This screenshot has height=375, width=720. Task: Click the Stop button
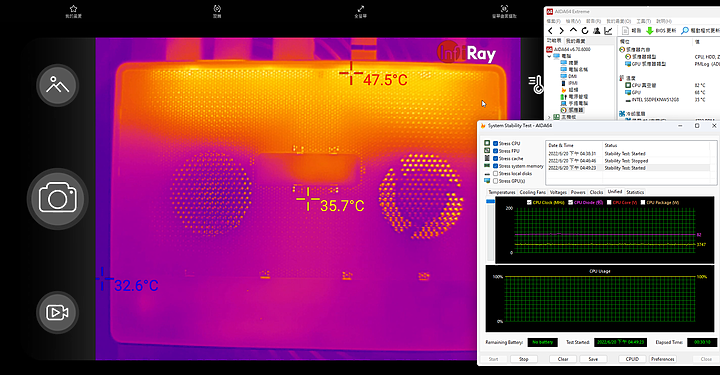tap(523, 359)
